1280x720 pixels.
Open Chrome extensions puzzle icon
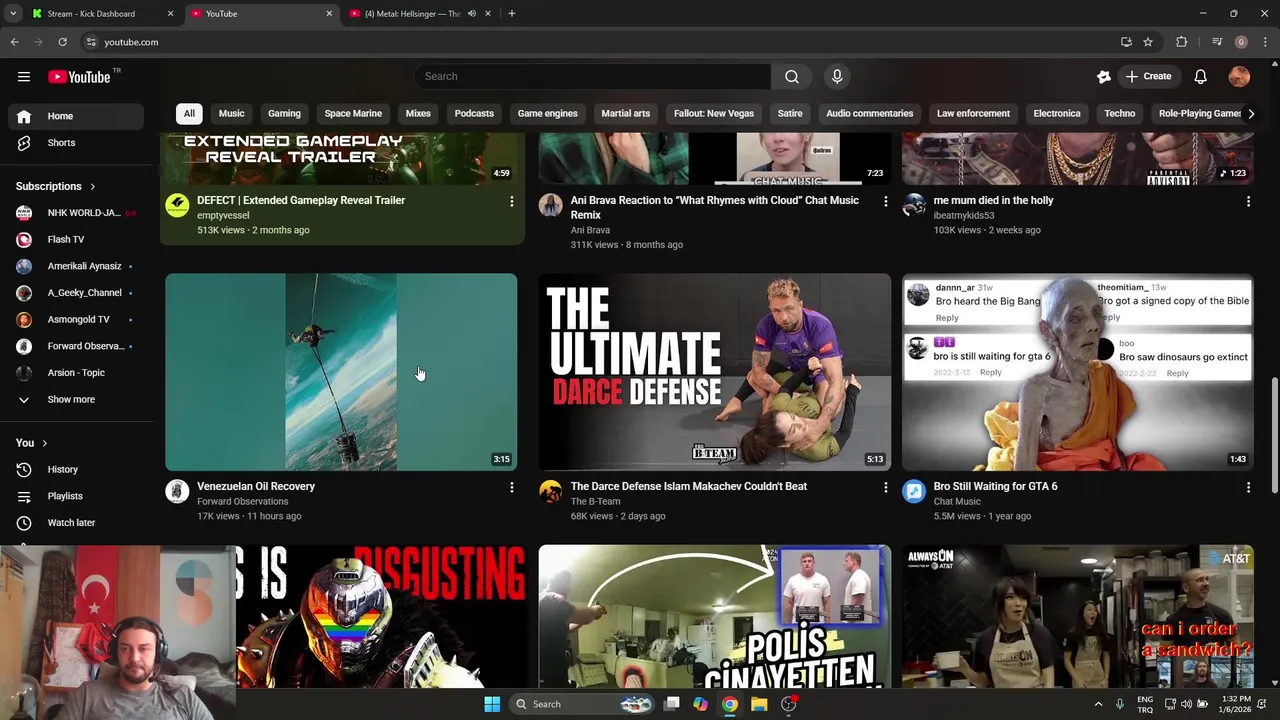(1182, 42)
